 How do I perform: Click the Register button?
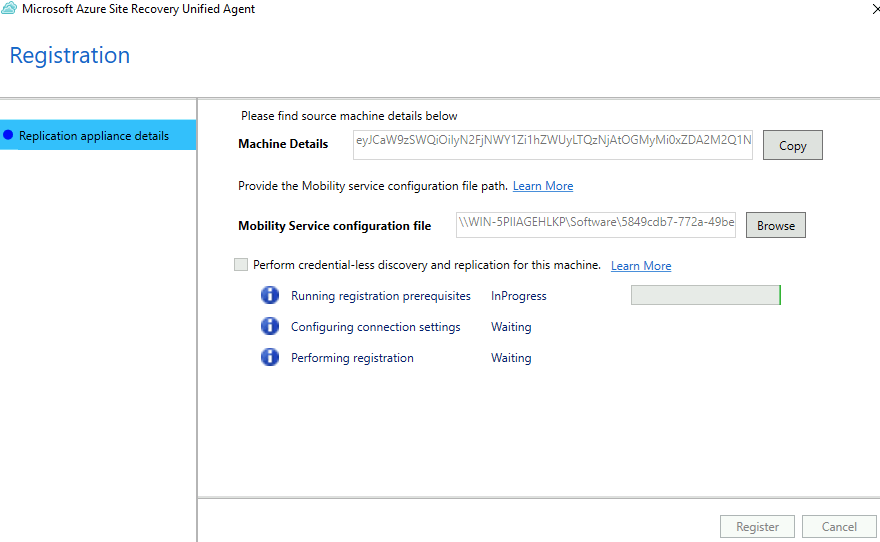coord(757,526)
